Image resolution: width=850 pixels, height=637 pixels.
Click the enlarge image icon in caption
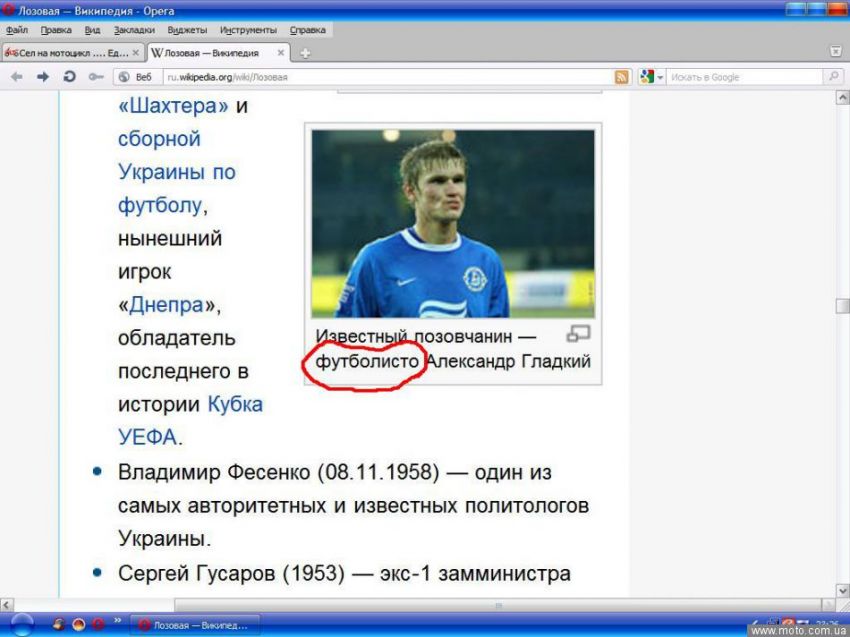point(578,333)
